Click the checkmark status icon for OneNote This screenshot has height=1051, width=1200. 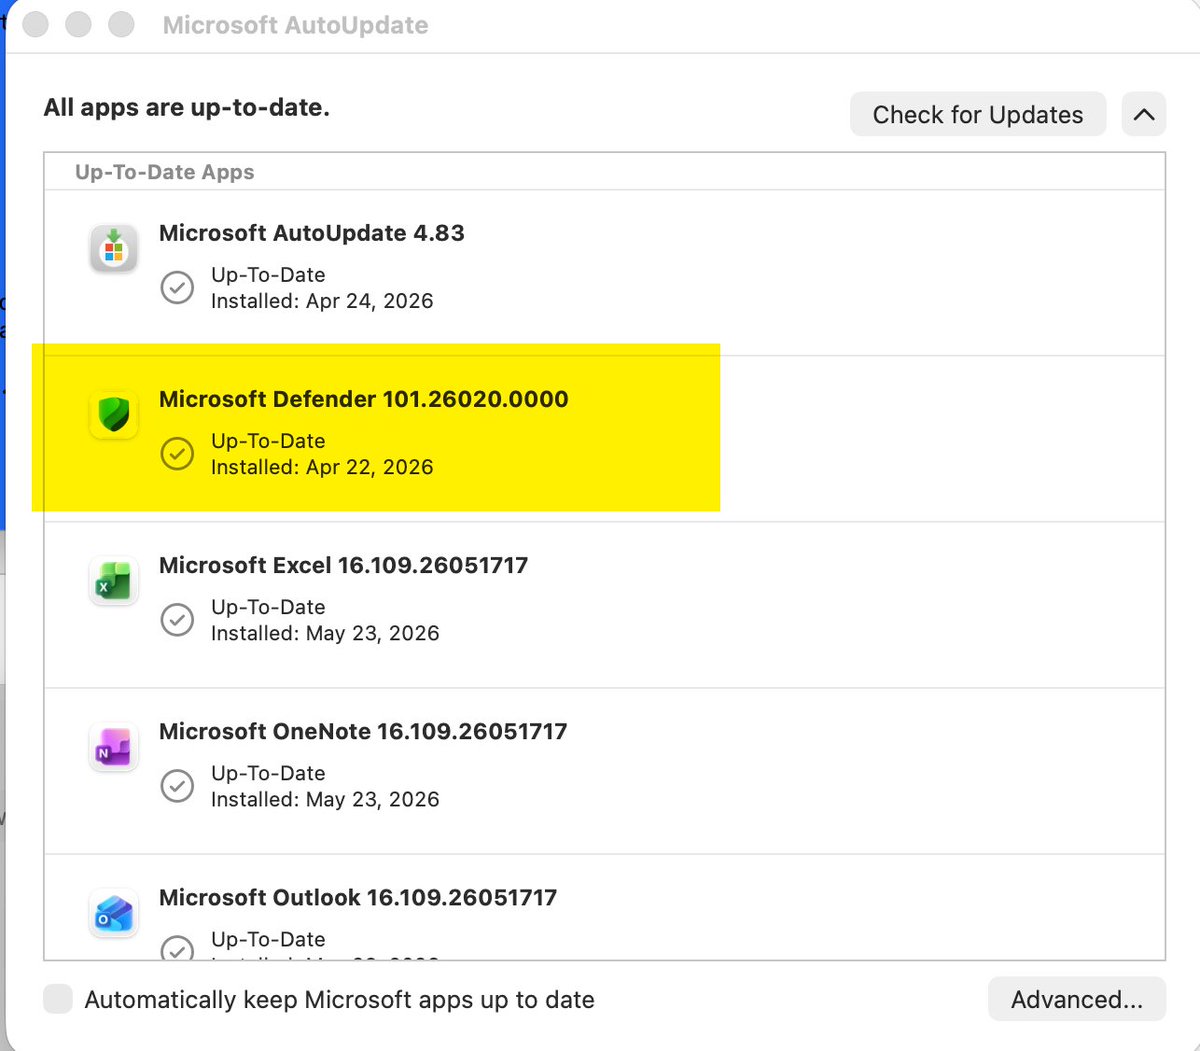click(x=177, y=785)
